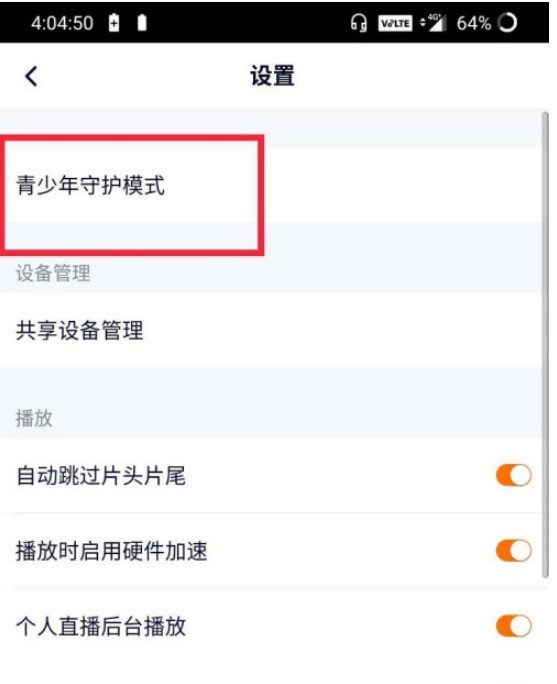The image size is (557, 684).
Task: Tap the 4:04:50 clock in status bar
Action: tap(62, 23)
